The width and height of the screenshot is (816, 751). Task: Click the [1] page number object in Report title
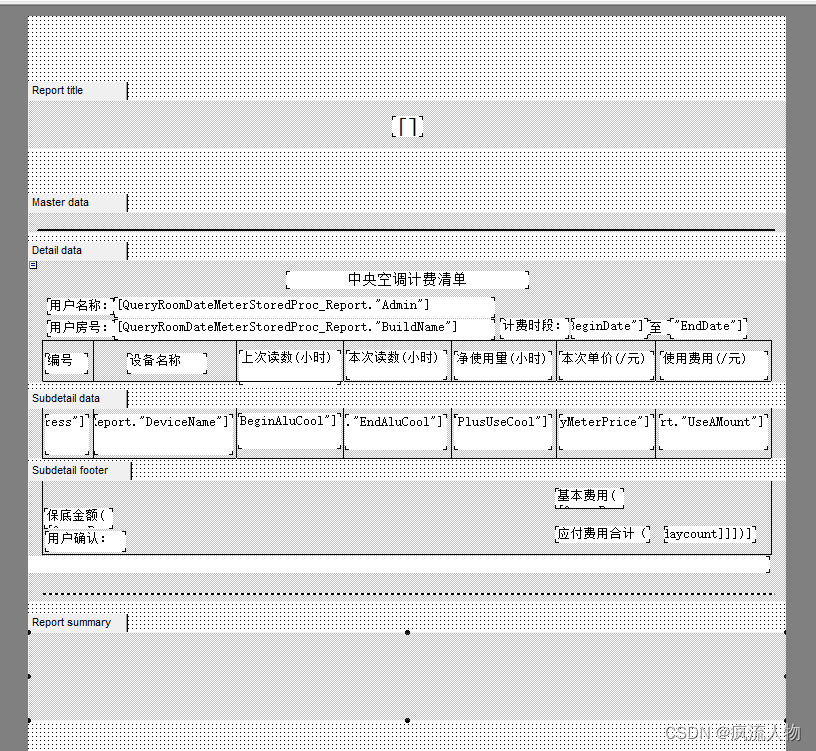tap(407, 126)
